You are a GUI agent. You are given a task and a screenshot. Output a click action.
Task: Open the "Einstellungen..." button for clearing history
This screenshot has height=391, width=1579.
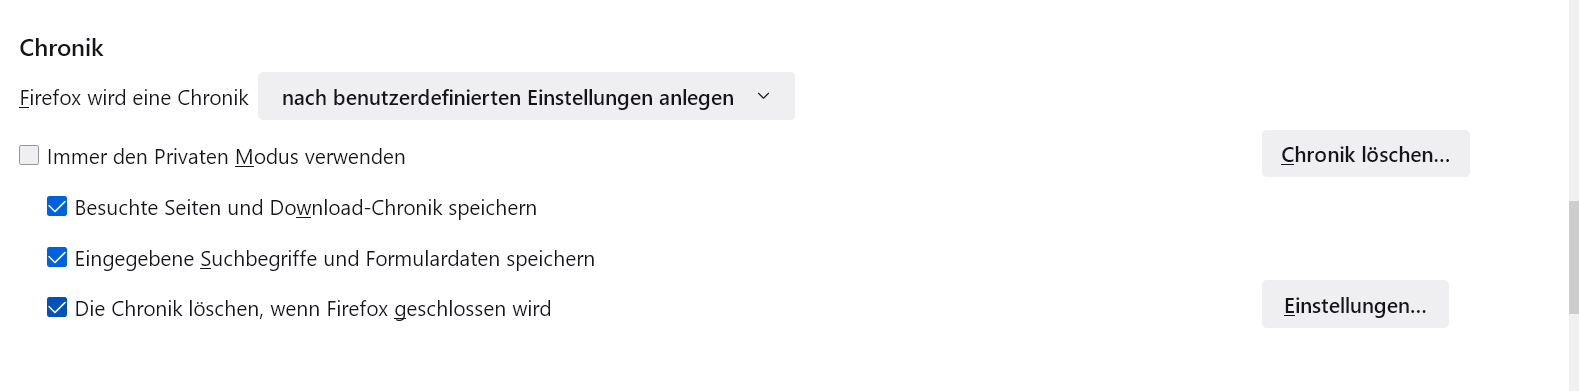point(1355,304)
